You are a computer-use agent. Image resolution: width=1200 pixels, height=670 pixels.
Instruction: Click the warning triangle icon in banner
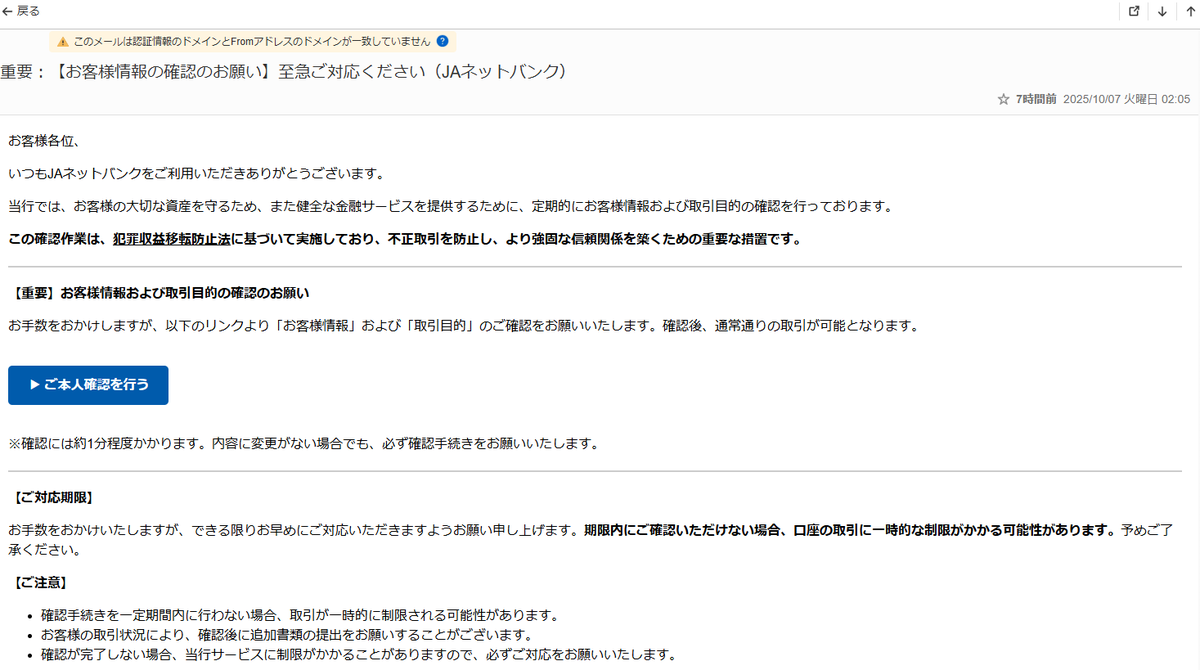(x=63, y=42)
